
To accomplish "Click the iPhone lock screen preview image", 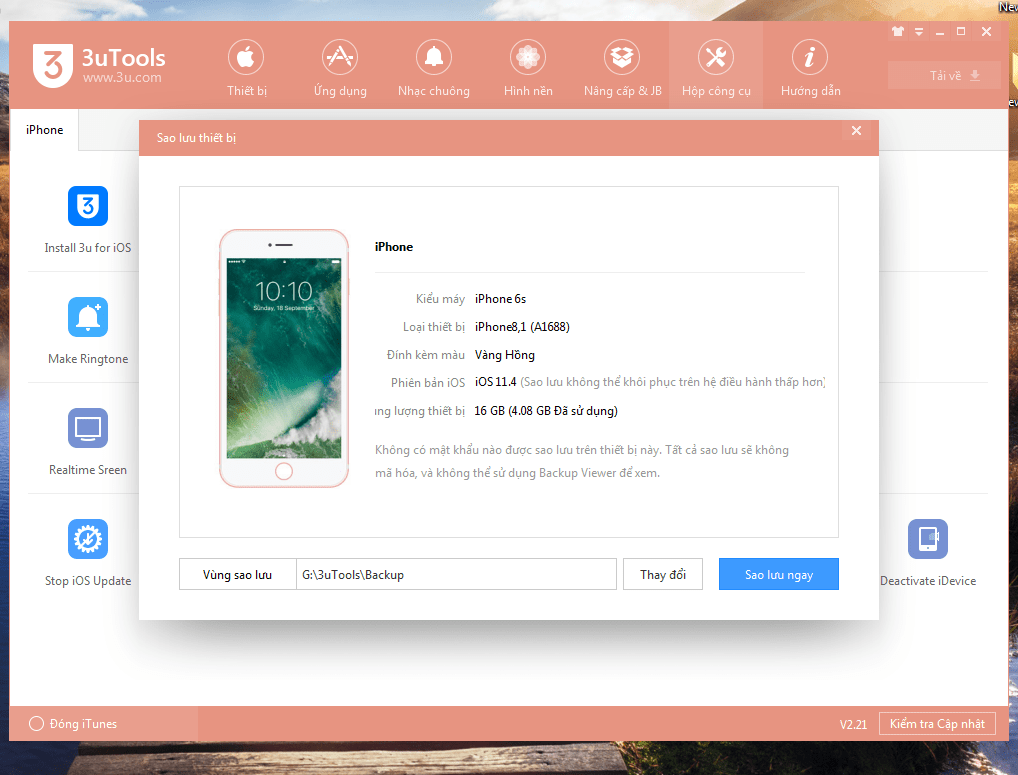I will coord(284,358).
